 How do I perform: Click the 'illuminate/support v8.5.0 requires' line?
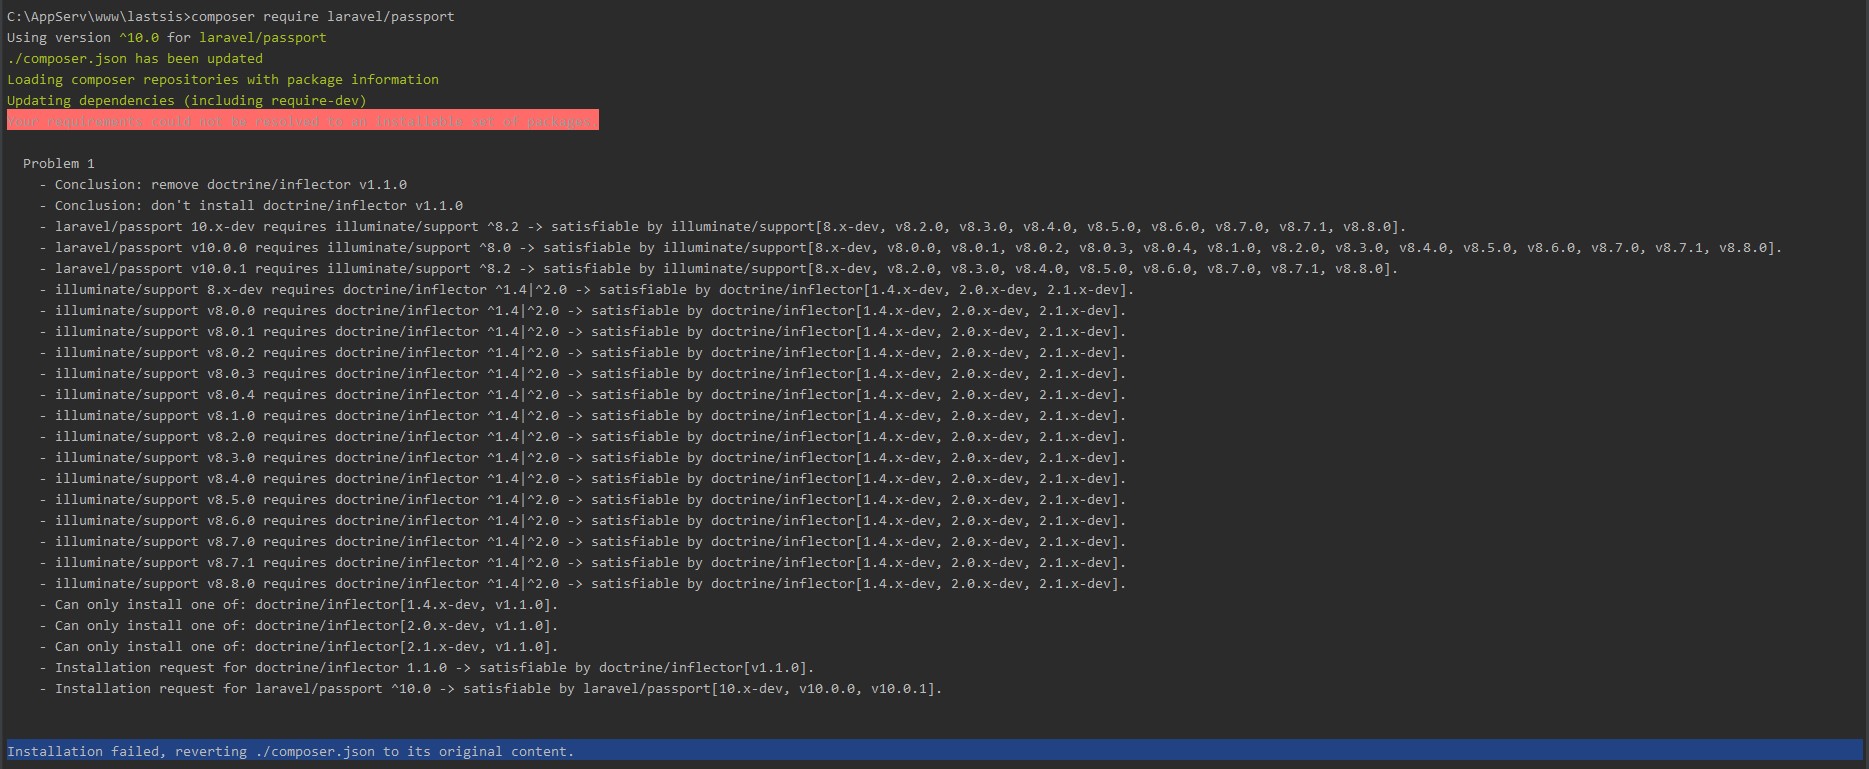[x=583, y=499]
